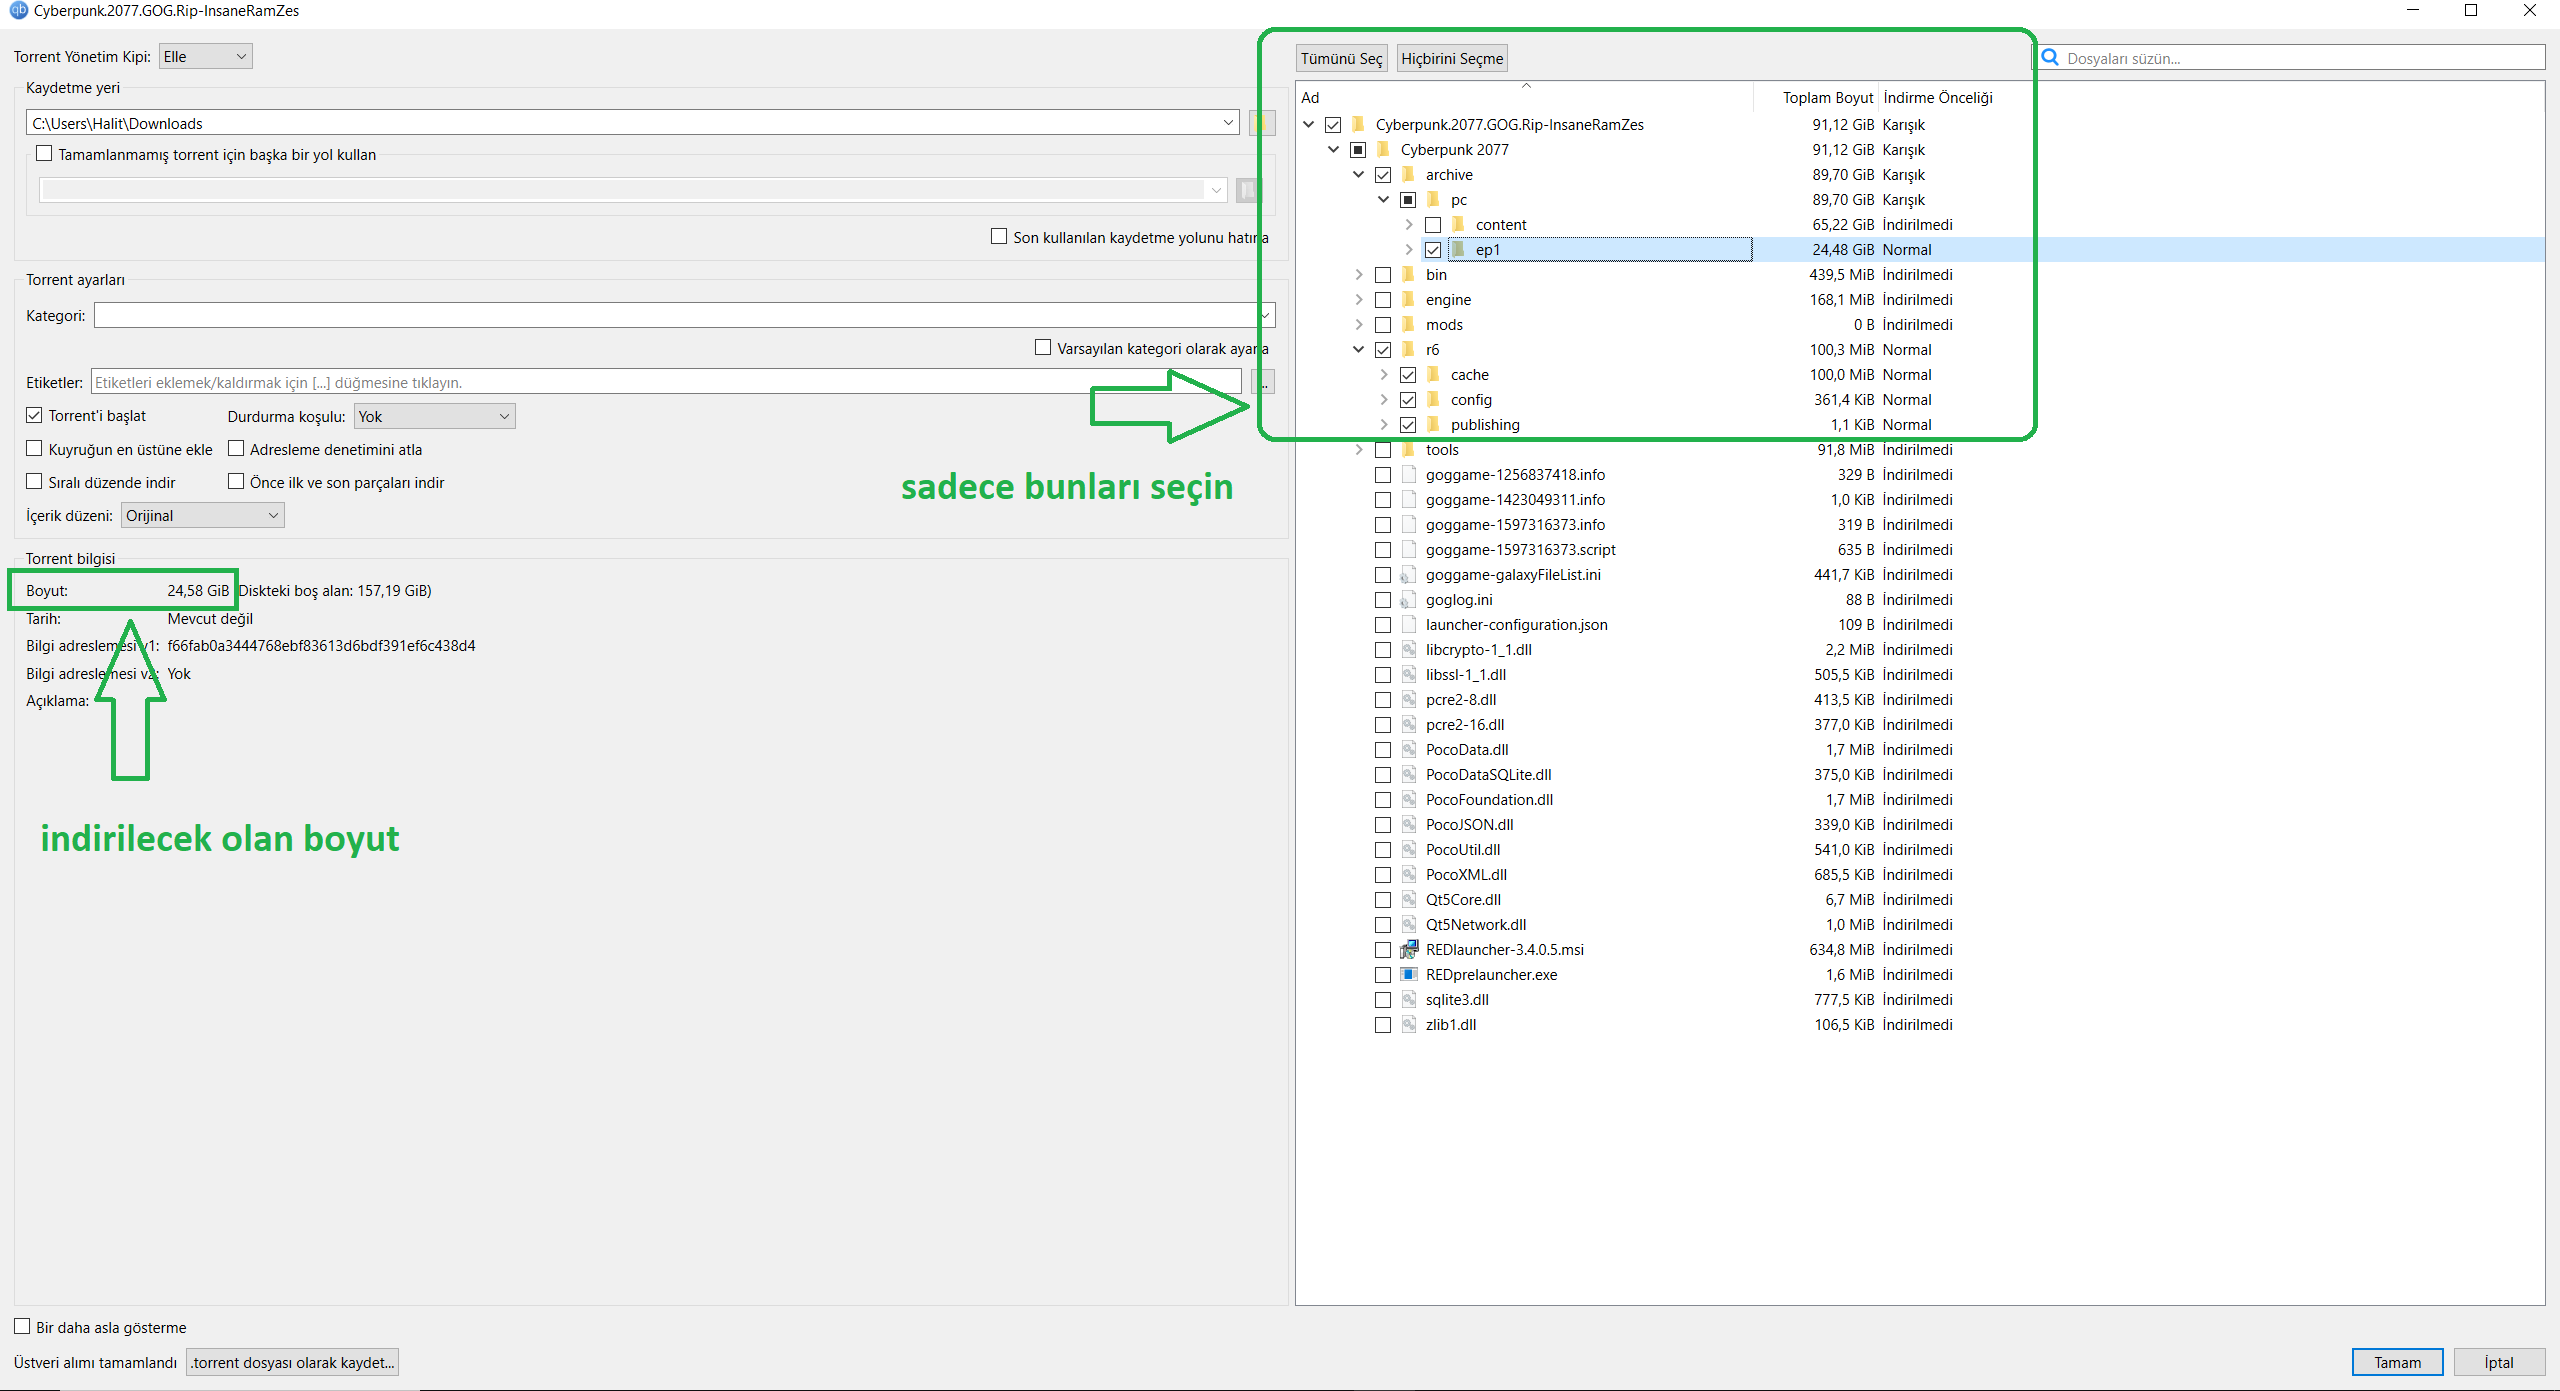Collapse the archive folder node
This screenshot has height=1391, width=2560.
tap(1358, 174)
